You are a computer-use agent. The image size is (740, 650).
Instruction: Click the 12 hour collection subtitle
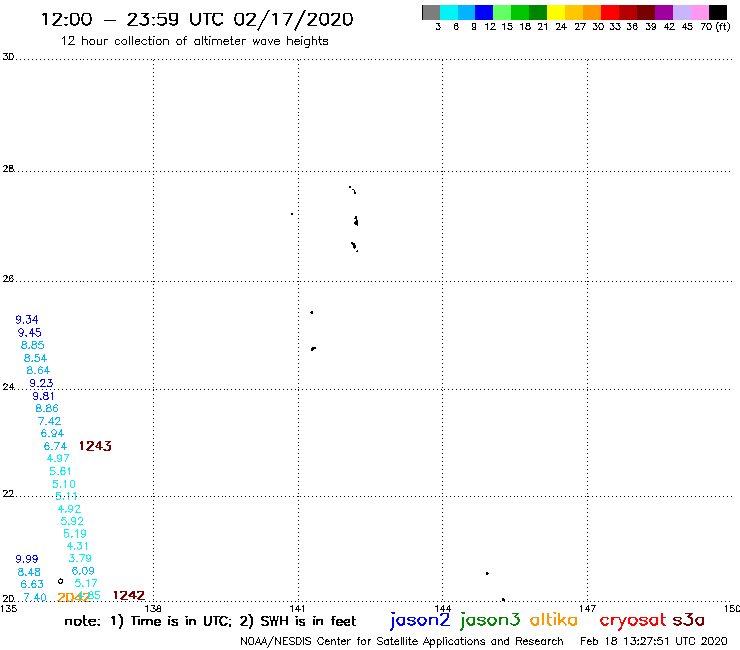pos(194,41)
